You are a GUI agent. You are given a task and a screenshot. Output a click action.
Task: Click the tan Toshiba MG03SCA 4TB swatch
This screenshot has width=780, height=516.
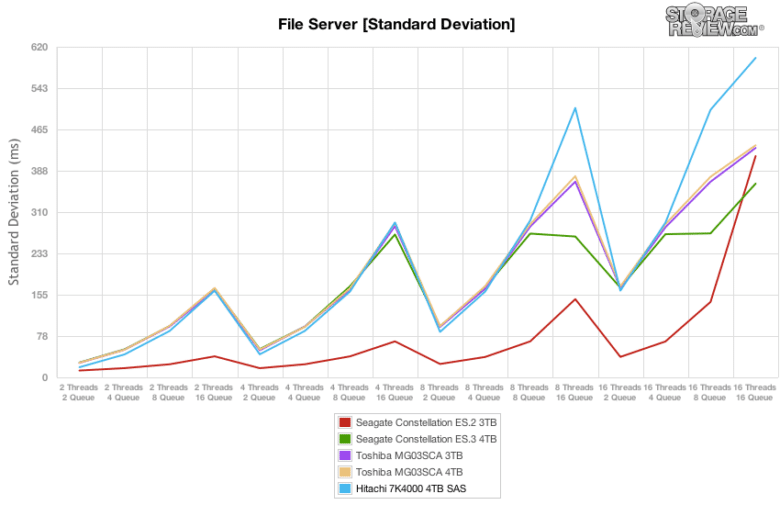[345, 472]
